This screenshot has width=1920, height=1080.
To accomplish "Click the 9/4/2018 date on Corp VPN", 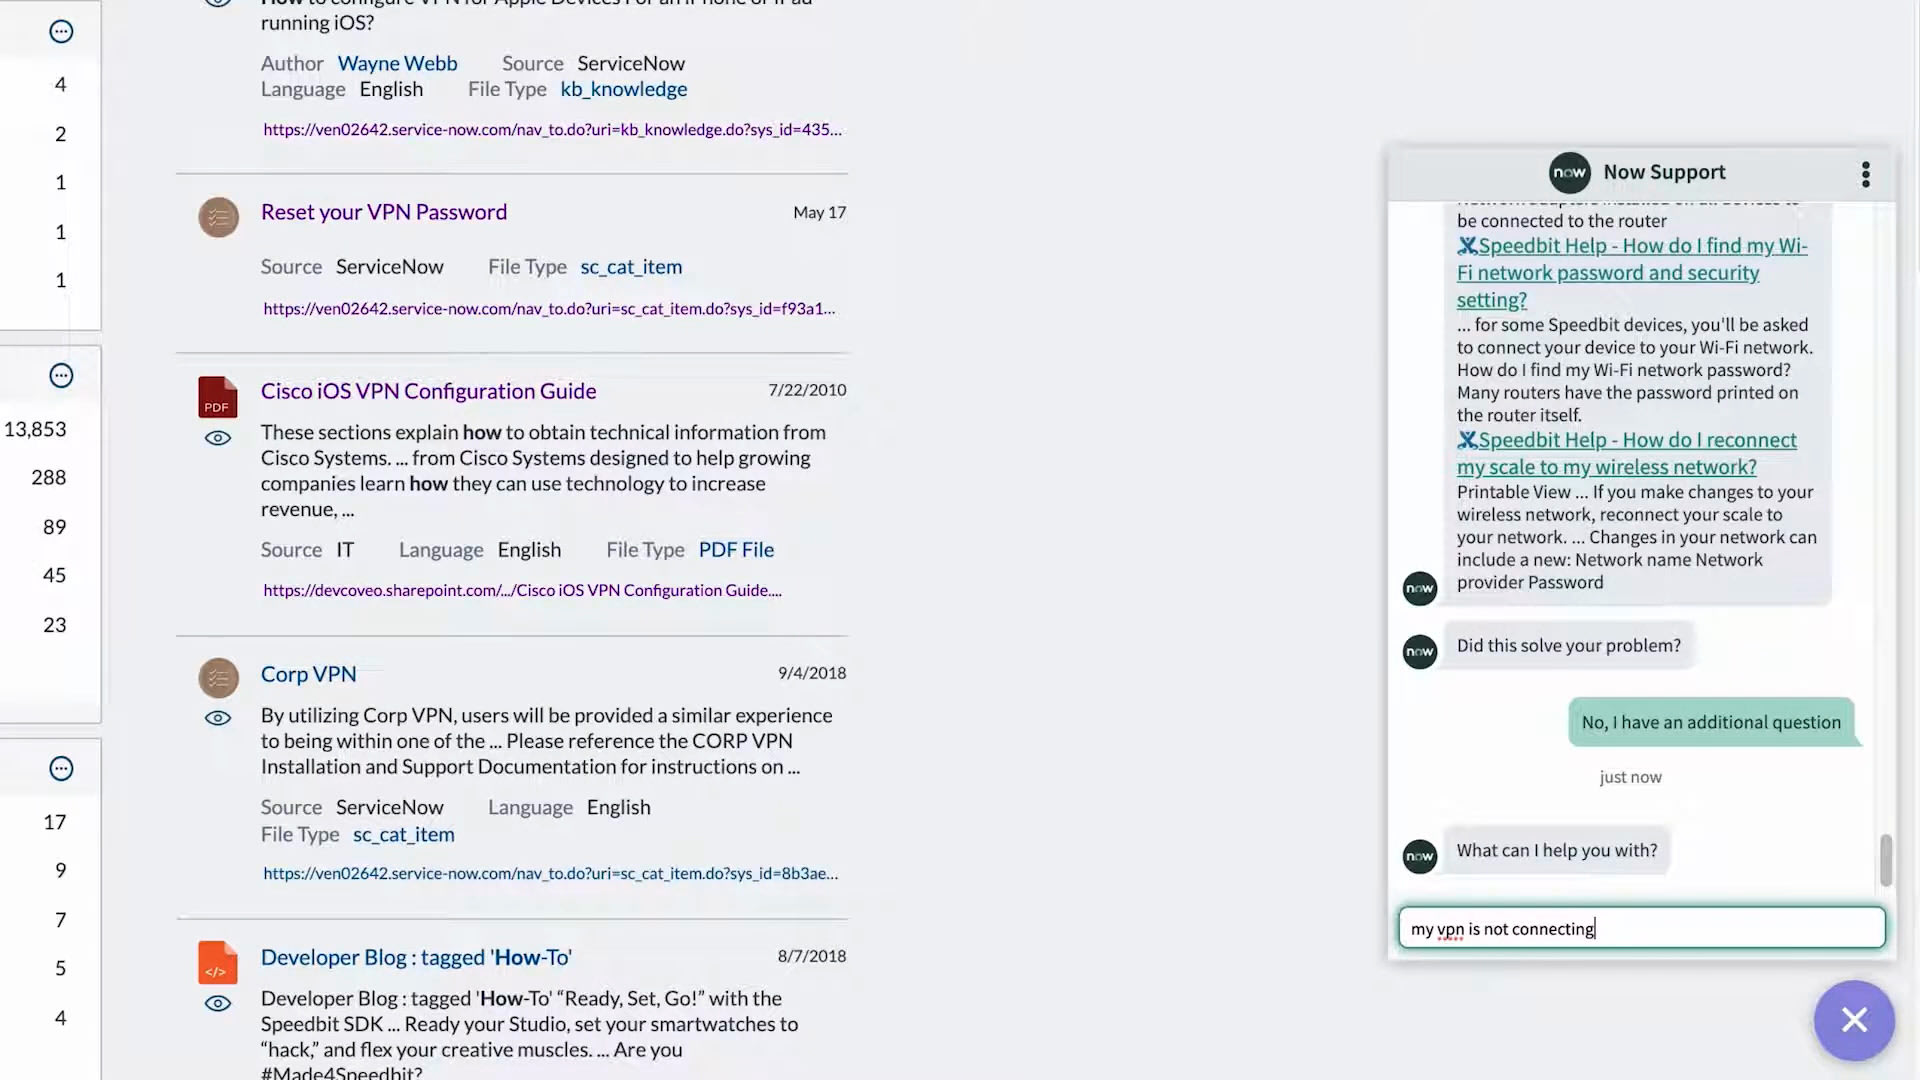I will coord(812,673).
